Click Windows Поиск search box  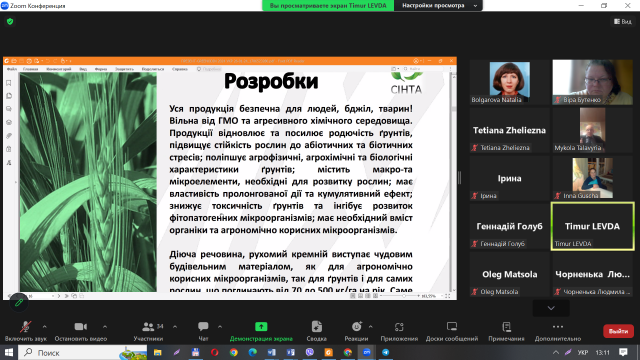pyautogui.click(x=83, y=352)
